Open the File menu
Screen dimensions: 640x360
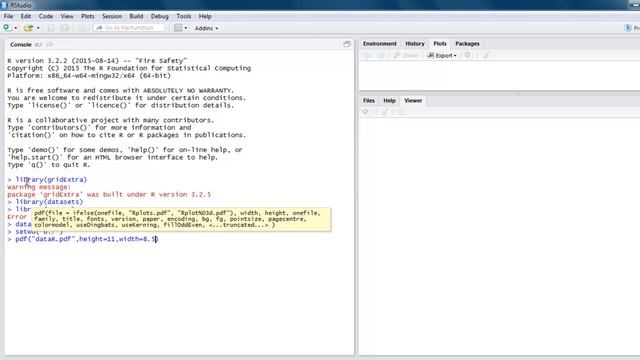pyautogui.click(x=8, y=16)
